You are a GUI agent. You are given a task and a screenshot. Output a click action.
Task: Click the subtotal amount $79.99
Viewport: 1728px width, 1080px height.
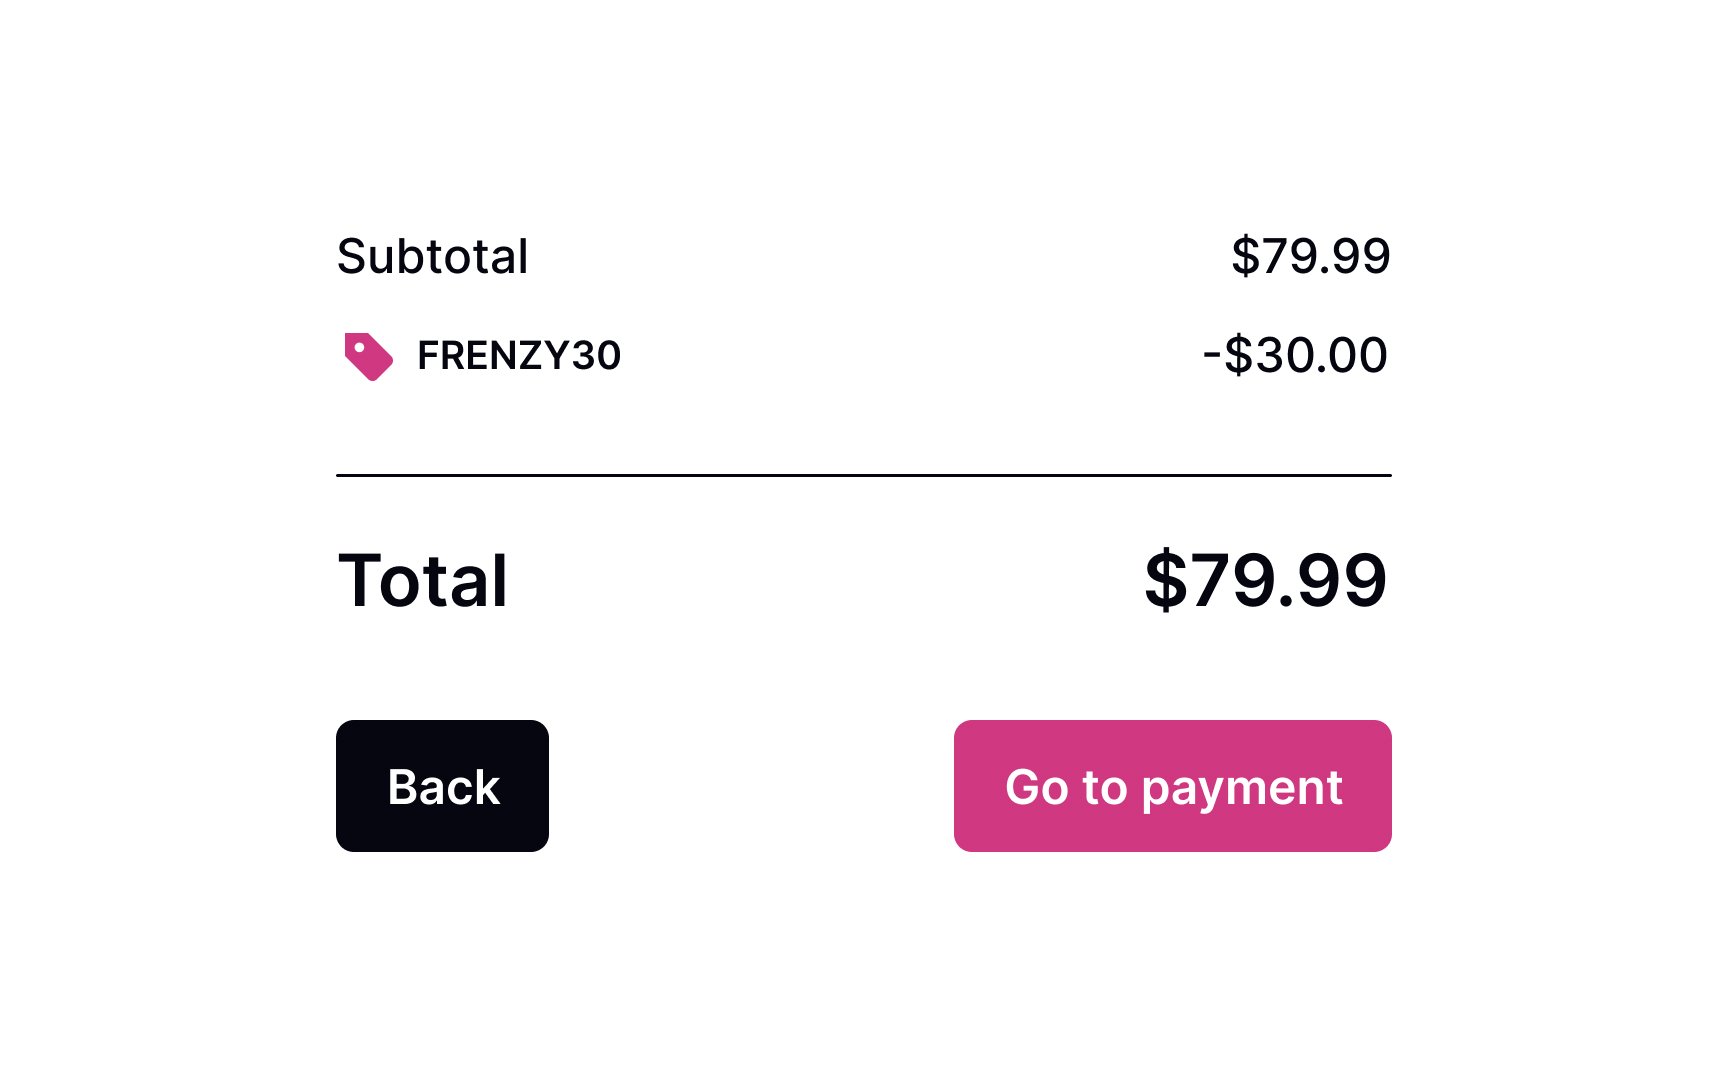coord(1310,256)
